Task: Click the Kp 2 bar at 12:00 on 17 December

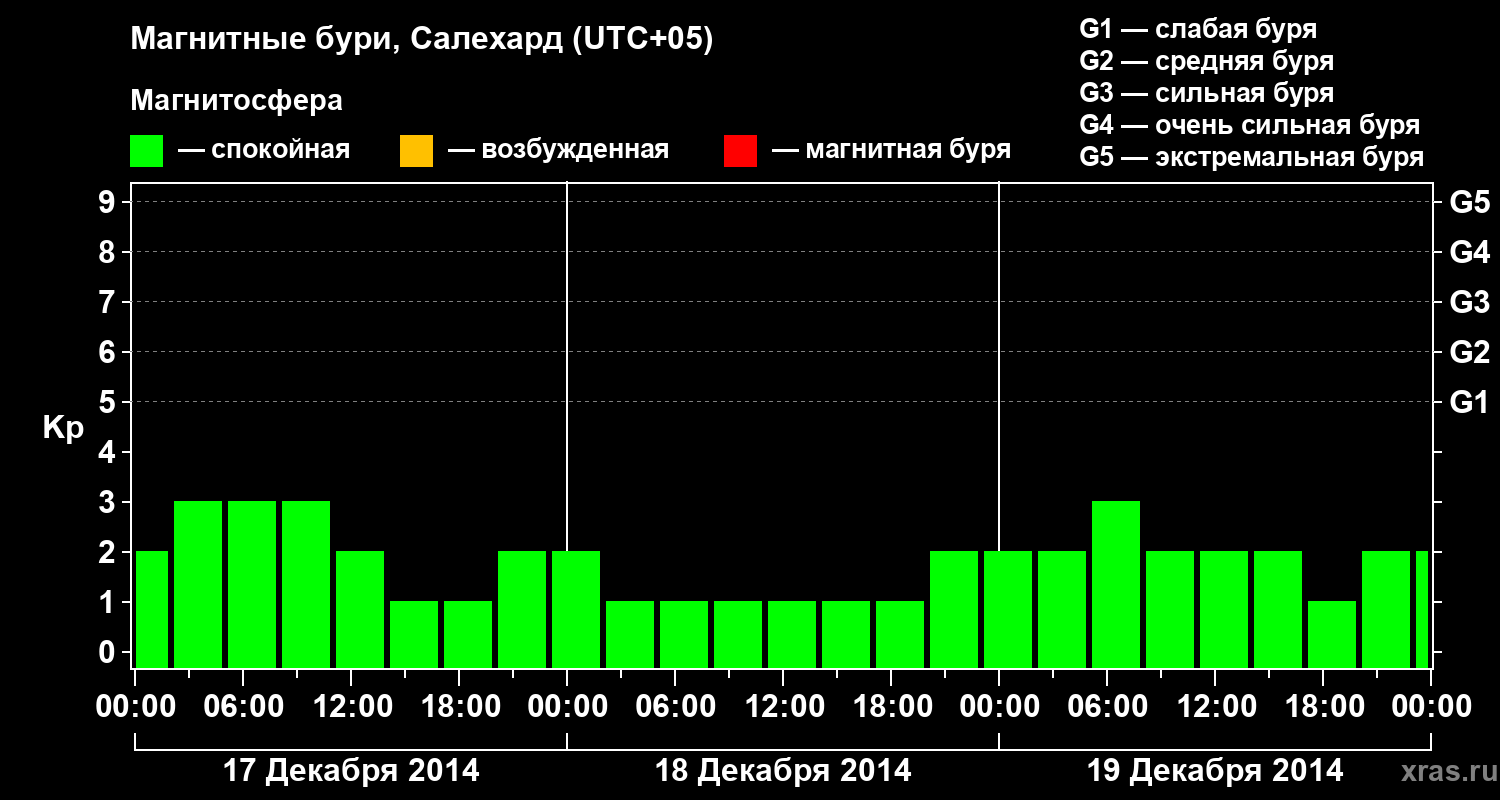Action: [360, 609]
